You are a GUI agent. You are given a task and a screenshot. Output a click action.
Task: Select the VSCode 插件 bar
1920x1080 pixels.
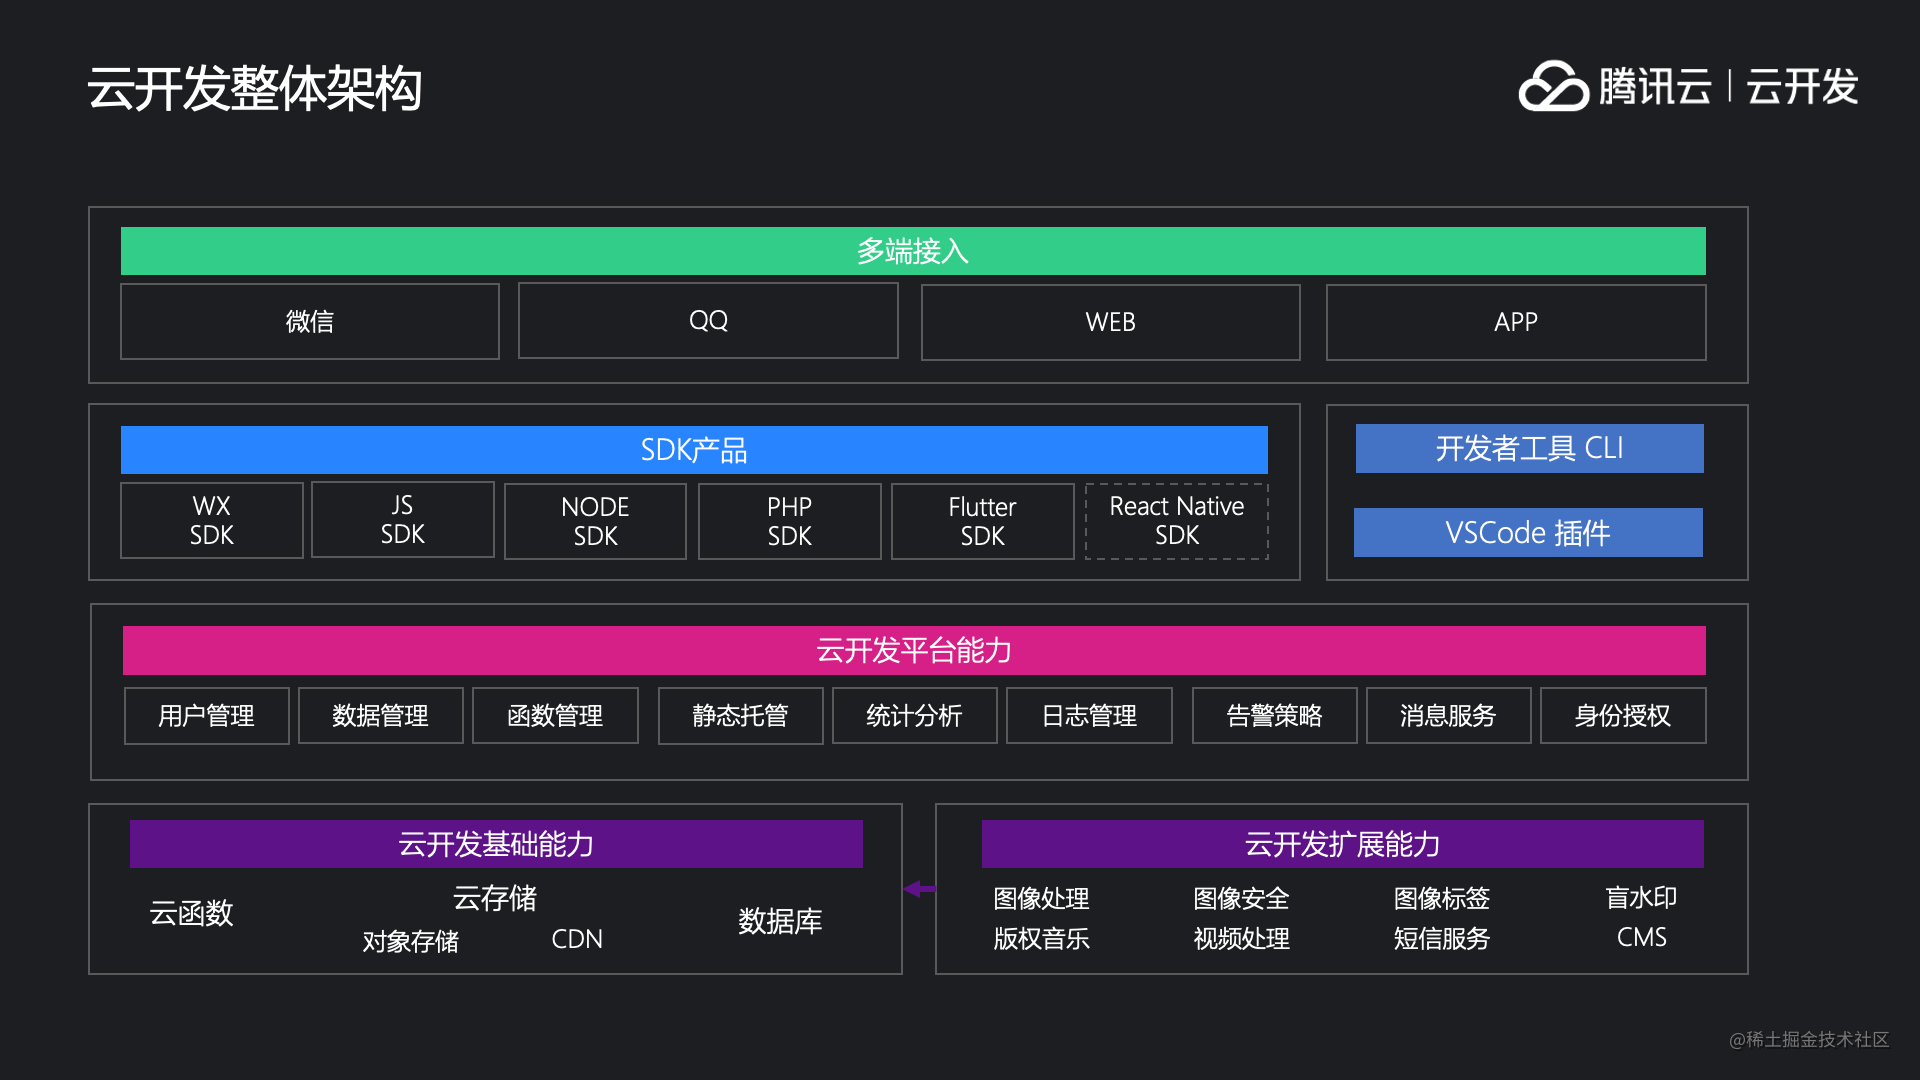1528,532
